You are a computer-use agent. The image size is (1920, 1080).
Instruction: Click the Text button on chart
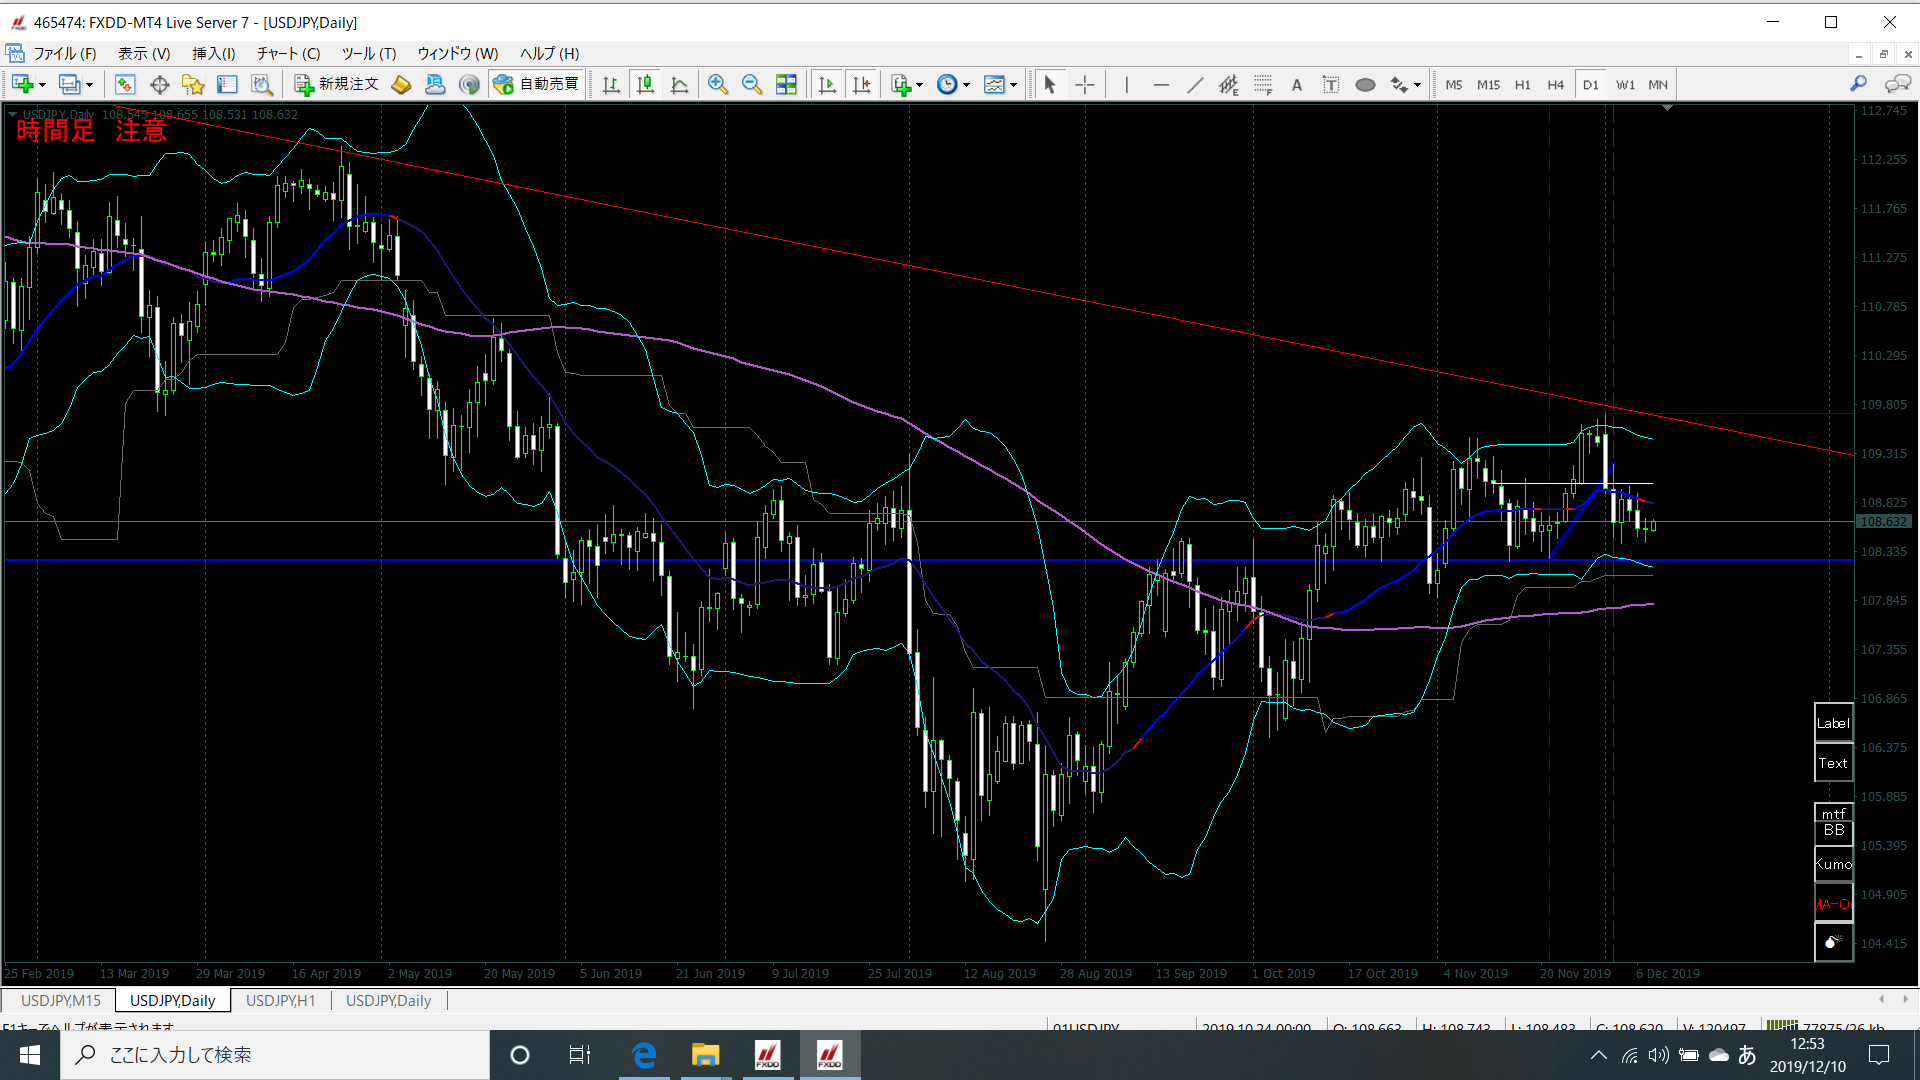click(1833, 762)
